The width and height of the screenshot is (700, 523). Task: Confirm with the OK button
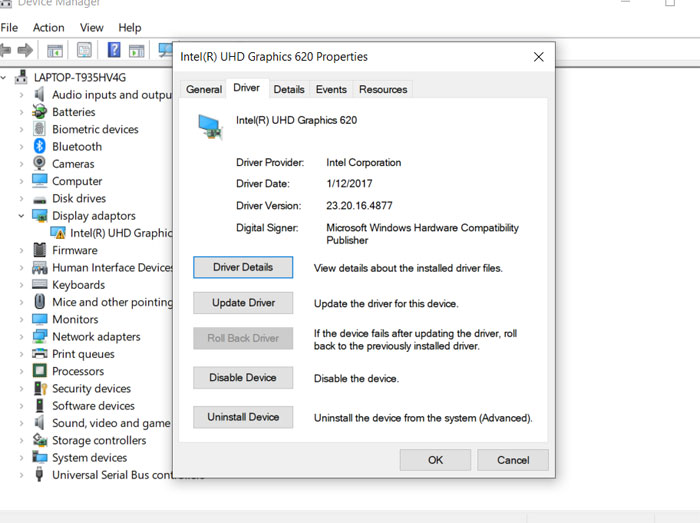tap(435, 460)
